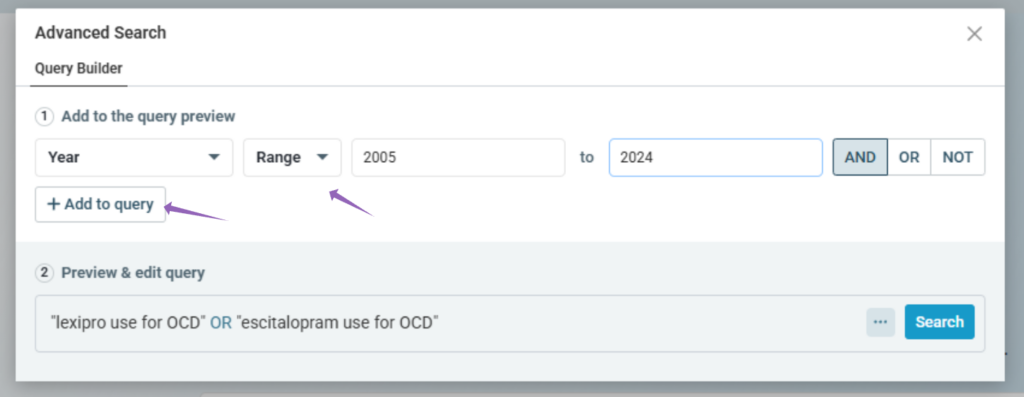Click the blue OR keyword in the preview
This screenshot has width=1024, height=397.
(x=221, y=322)
